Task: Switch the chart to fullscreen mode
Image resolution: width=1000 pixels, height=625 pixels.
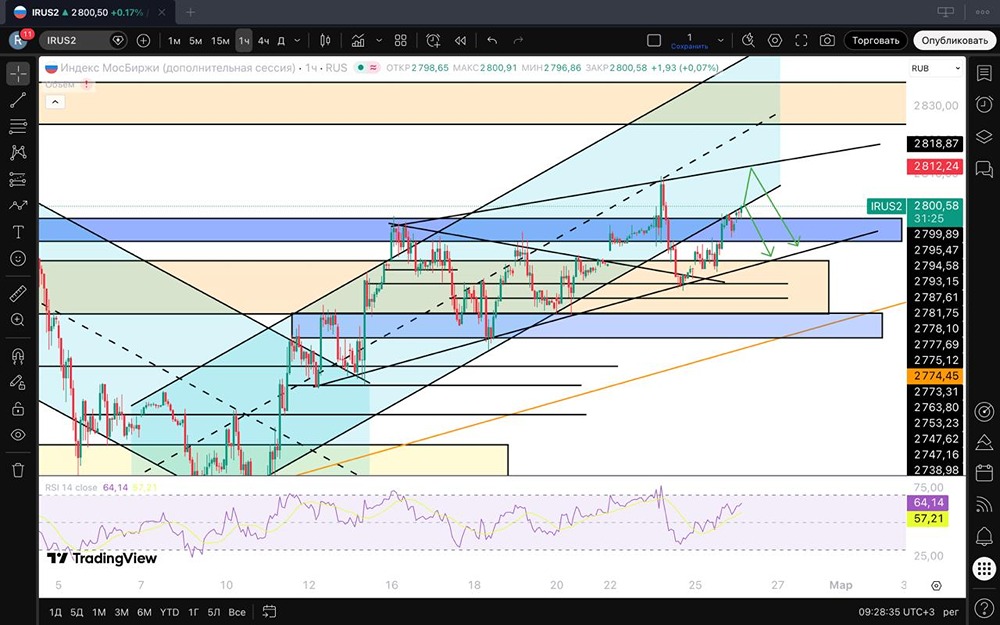Action: tap(801, 41)
